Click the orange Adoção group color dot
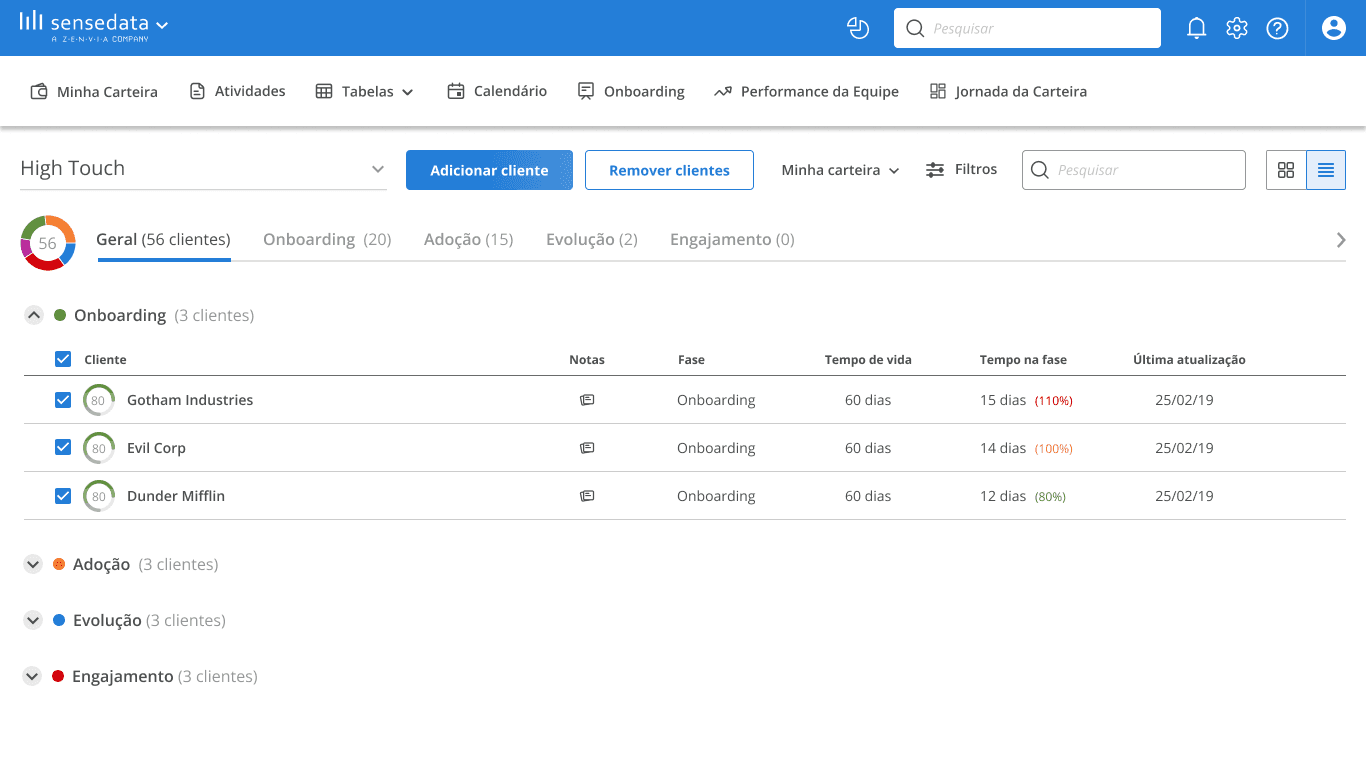Viewport: 1366px width, 768px height. [x=59, y=564]
